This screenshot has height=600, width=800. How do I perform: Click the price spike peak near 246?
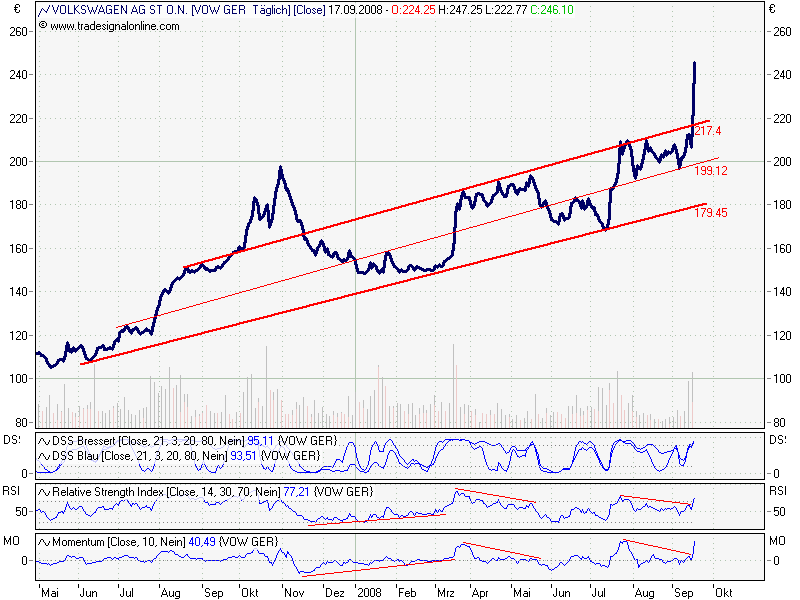[x=694, y=63]
